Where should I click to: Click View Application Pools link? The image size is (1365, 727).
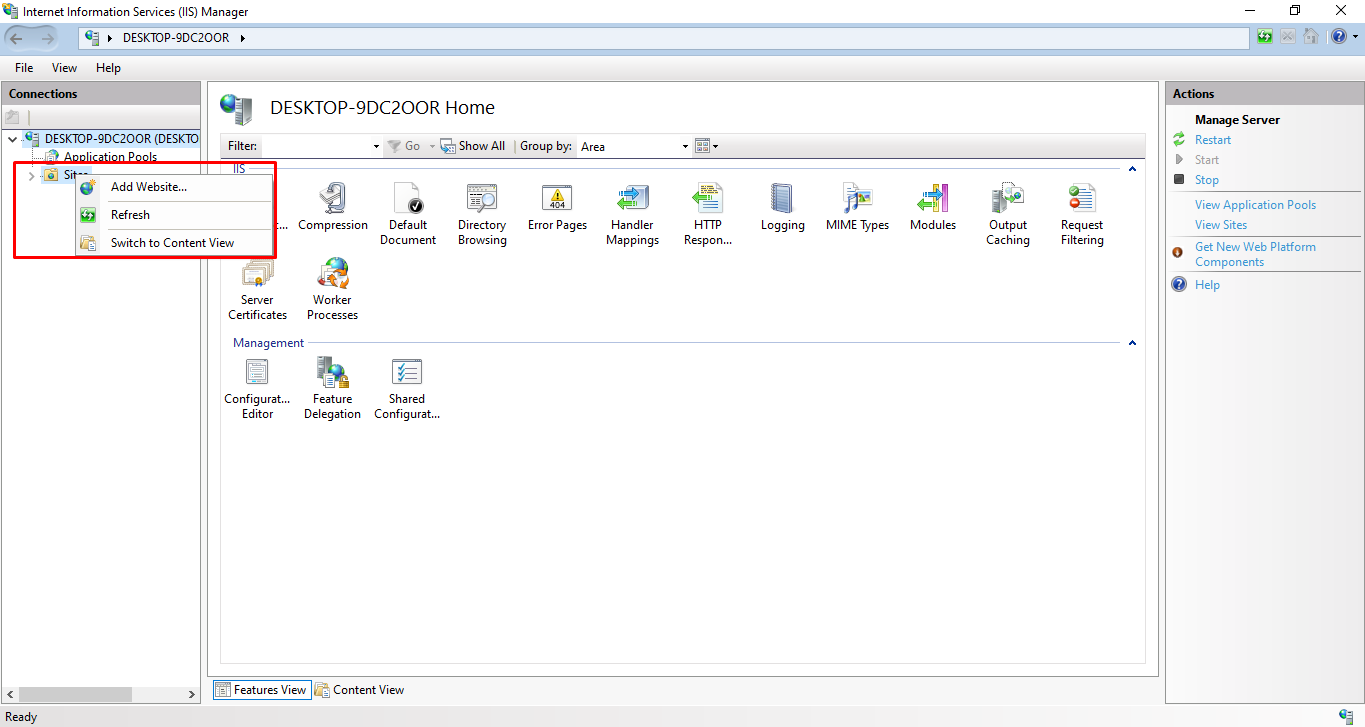[1255, 205]
